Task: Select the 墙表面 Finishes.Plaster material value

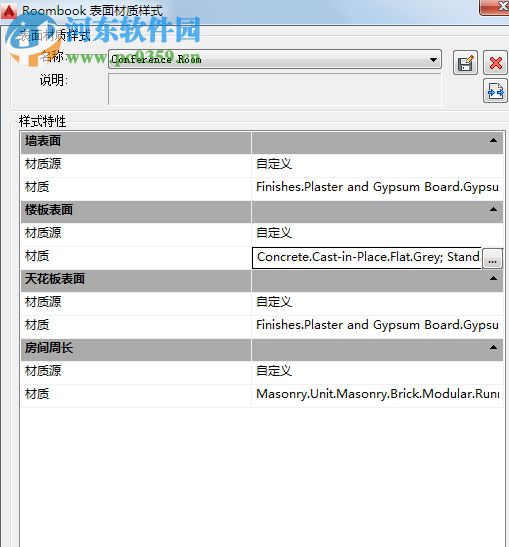Action: click(377, 187)
